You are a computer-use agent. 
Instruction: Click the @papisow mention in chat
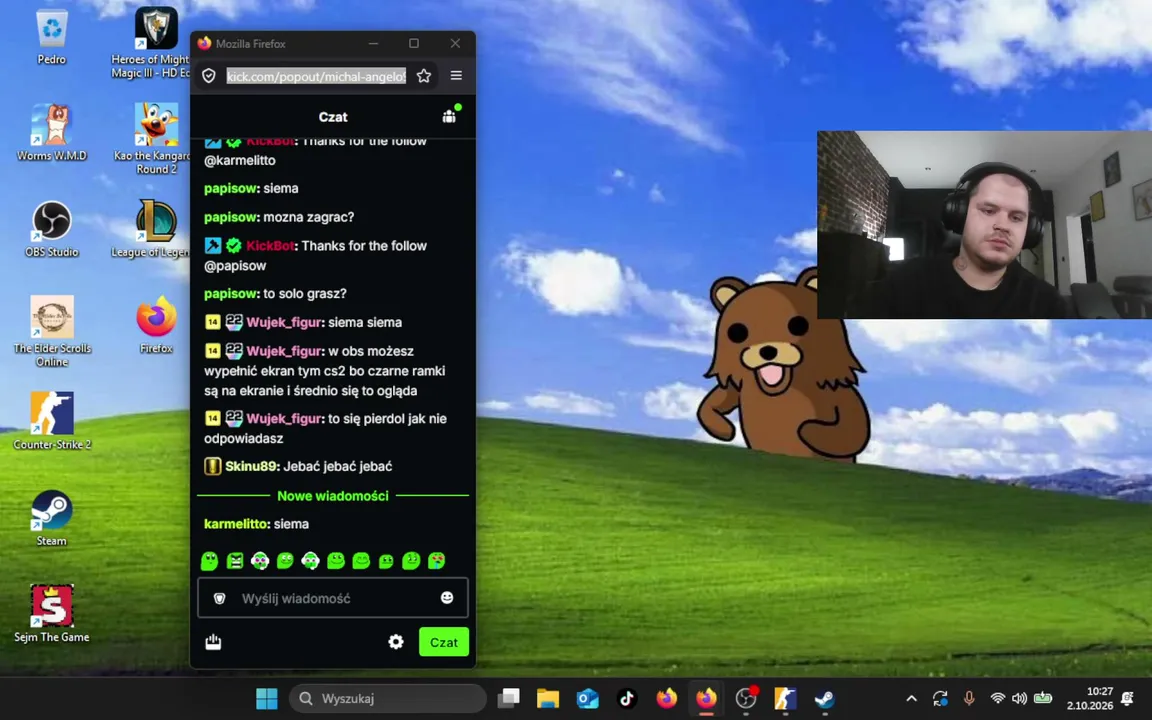[235, 265]
